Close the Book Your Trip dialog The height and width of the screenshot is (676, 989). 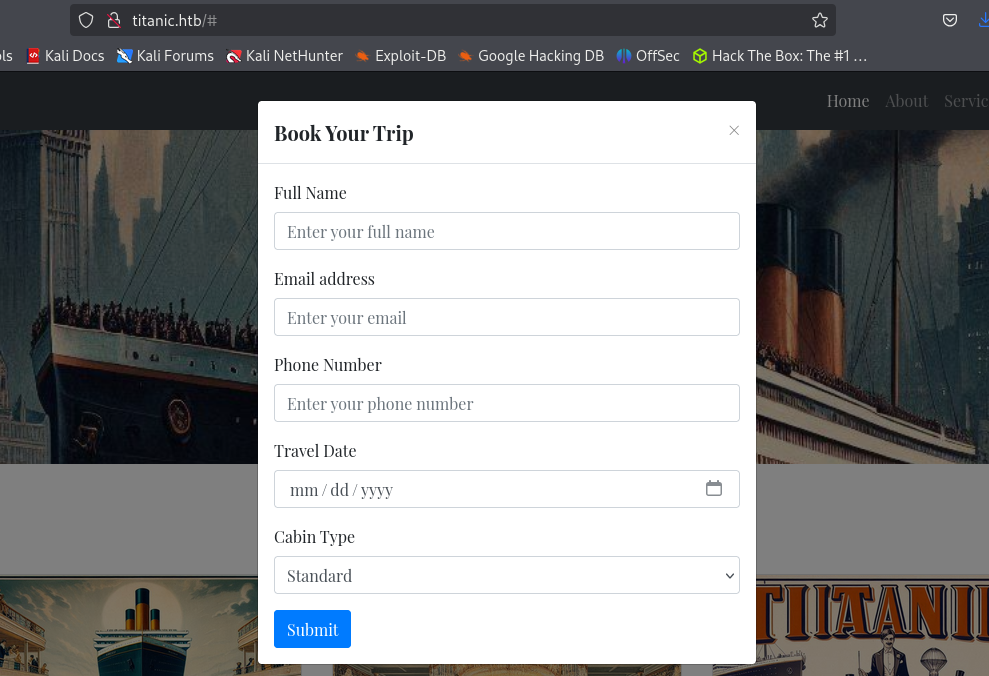[734, 131]
